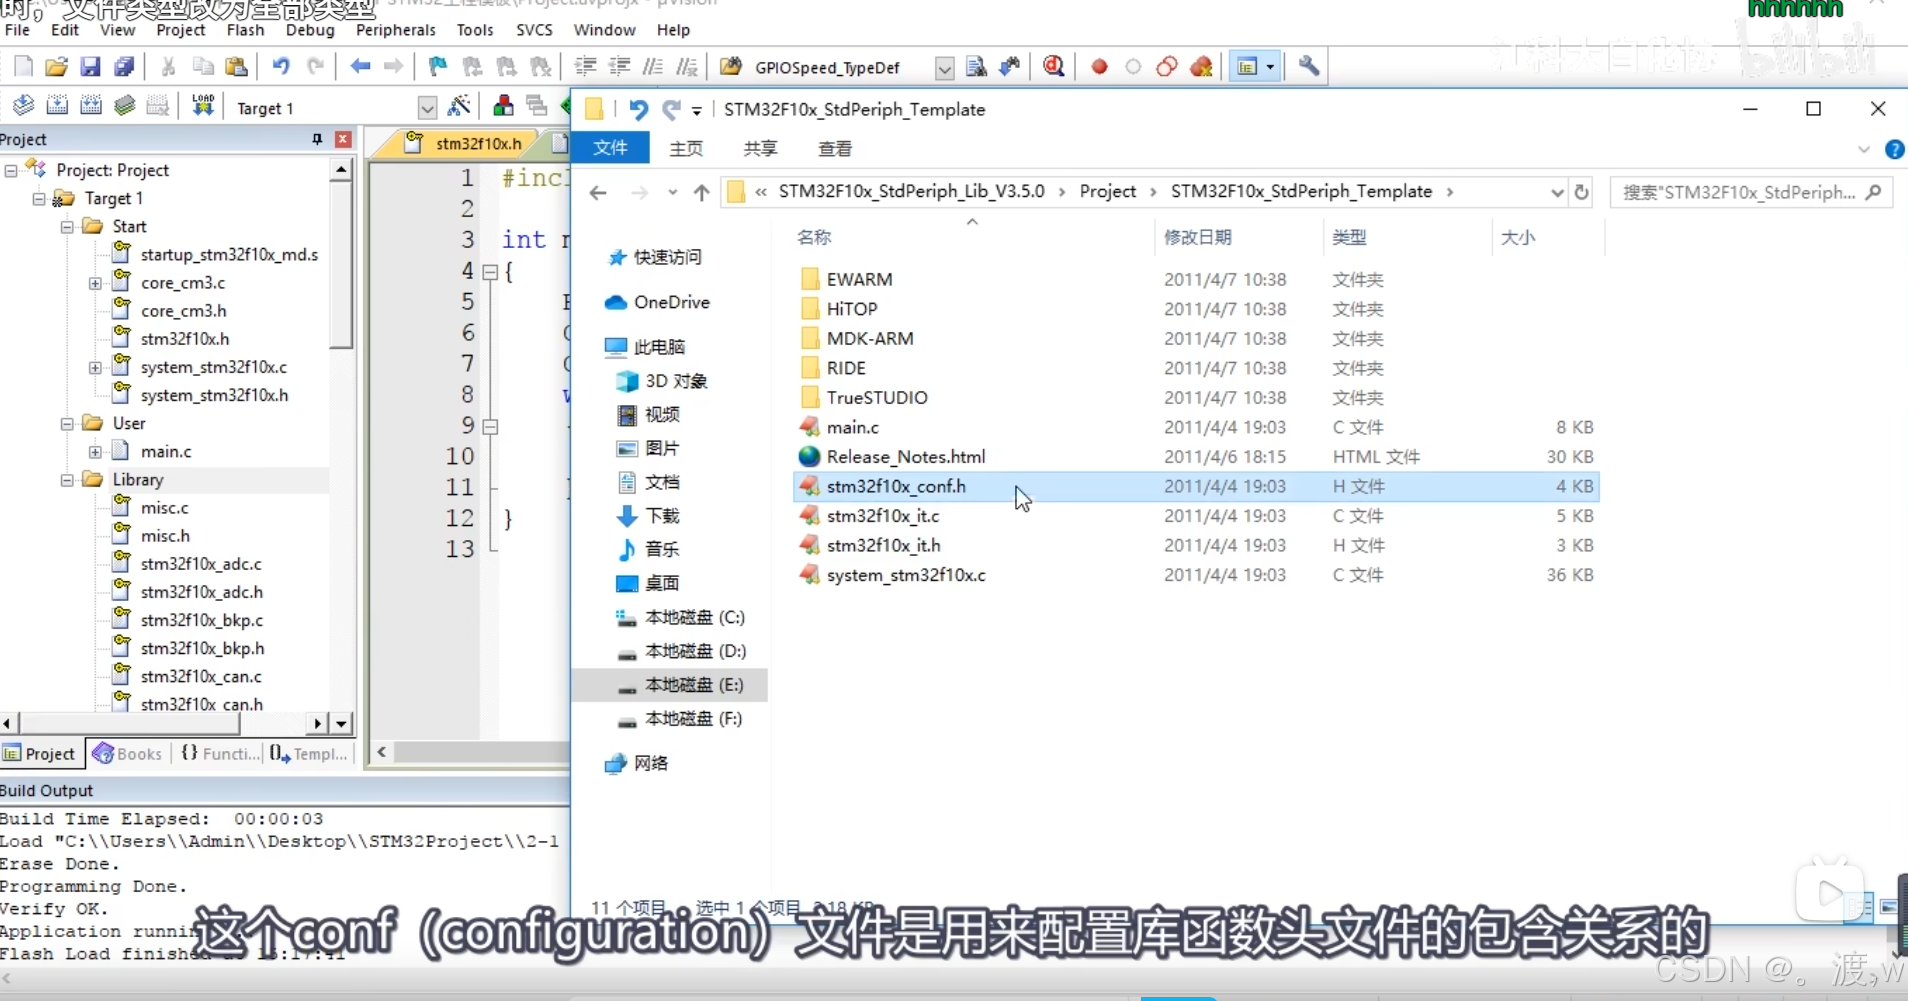The height and width of the screenshot is (1001, 1908).
Task: Collapse the Start group in project tree
Action: pyautogui.click(x=67, y=227)
